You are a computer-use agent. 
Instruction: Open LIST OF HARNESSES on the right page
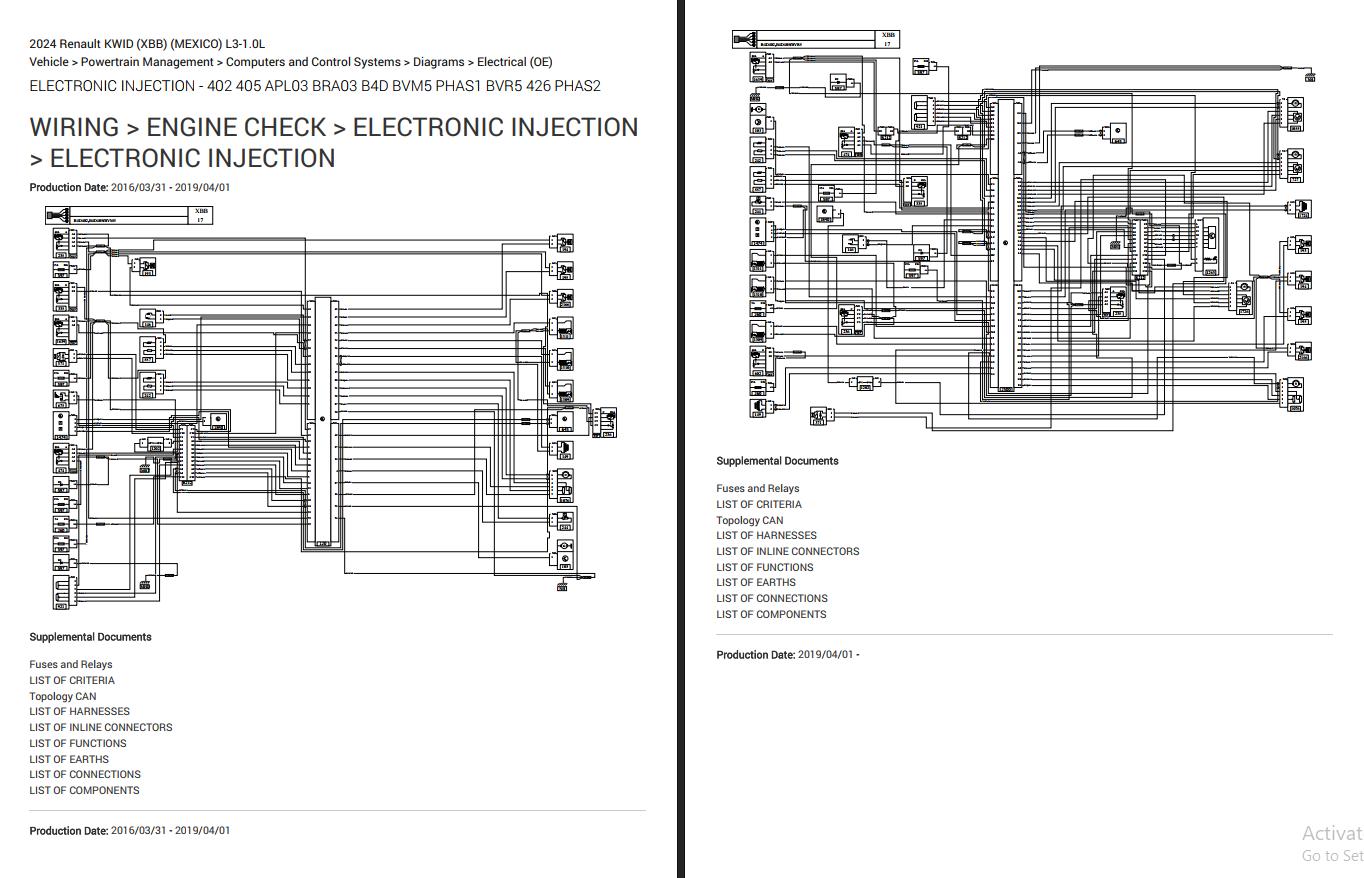tap(766, 535)
